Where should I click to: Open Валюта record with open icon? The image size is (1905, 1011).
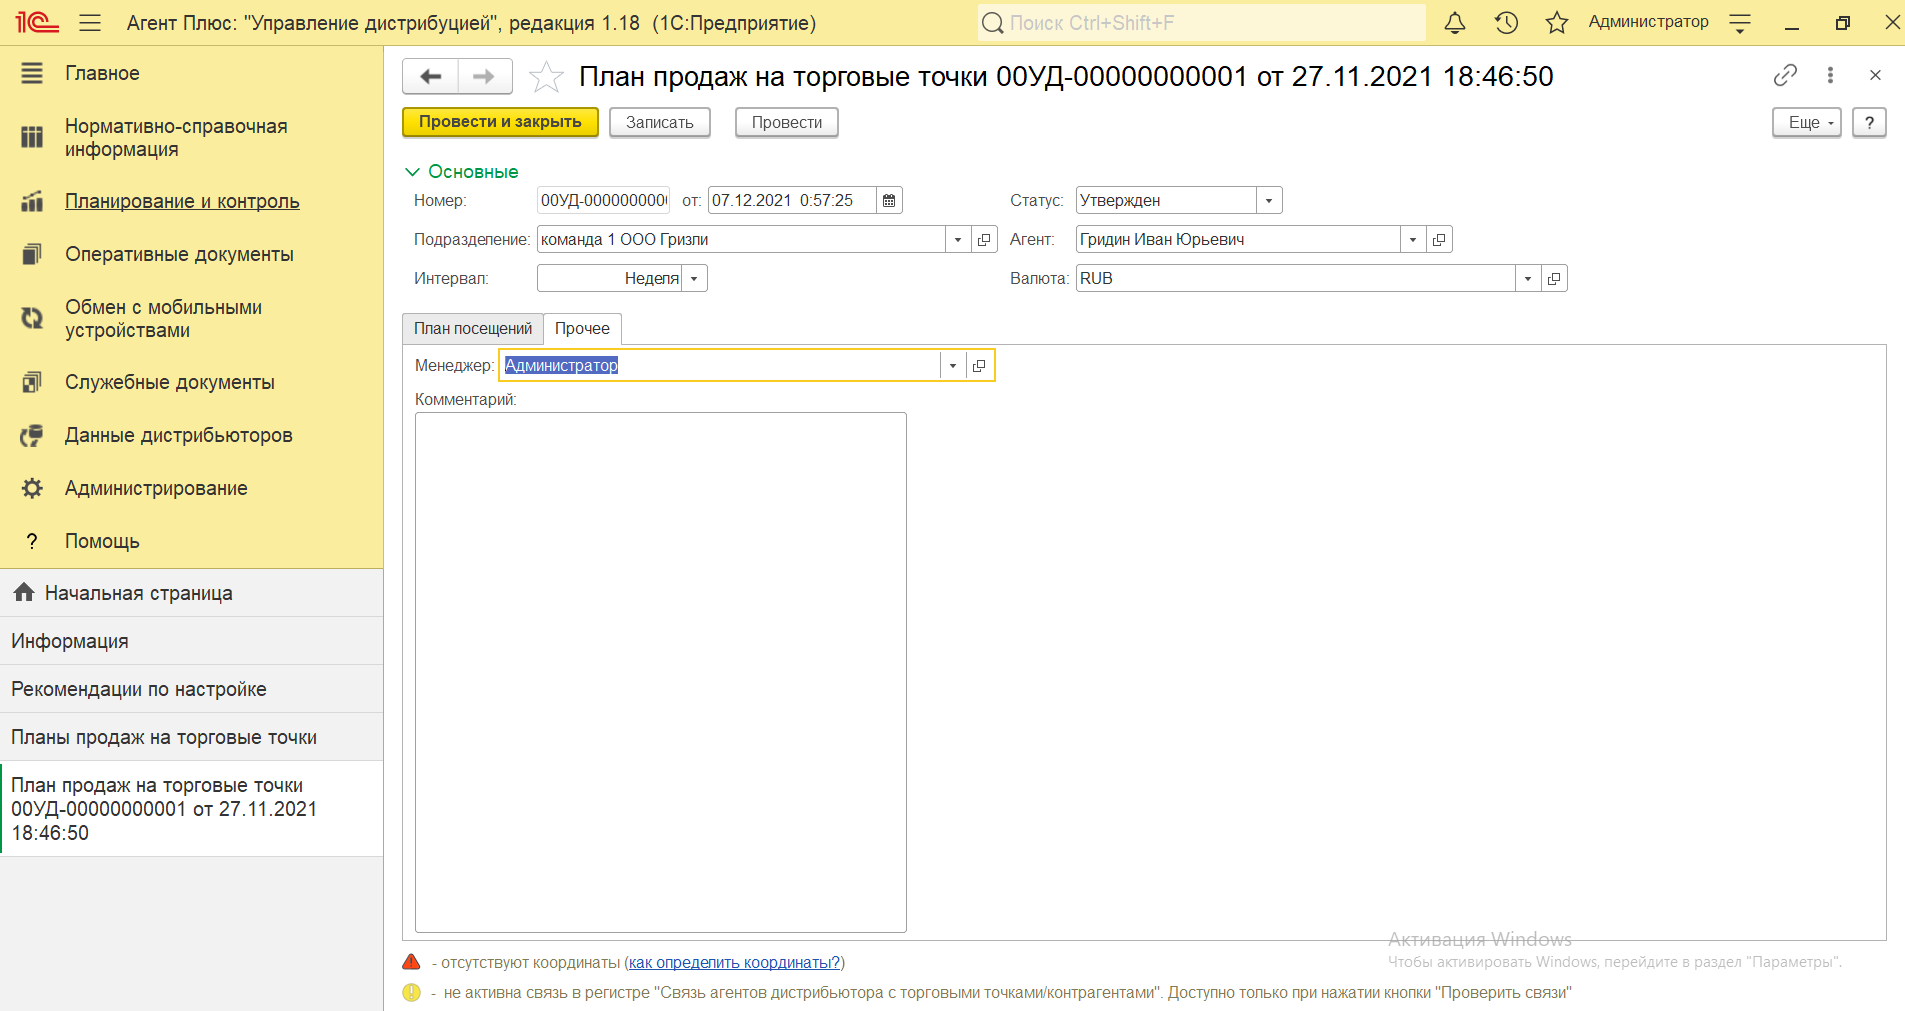(x=1554, y=278)
